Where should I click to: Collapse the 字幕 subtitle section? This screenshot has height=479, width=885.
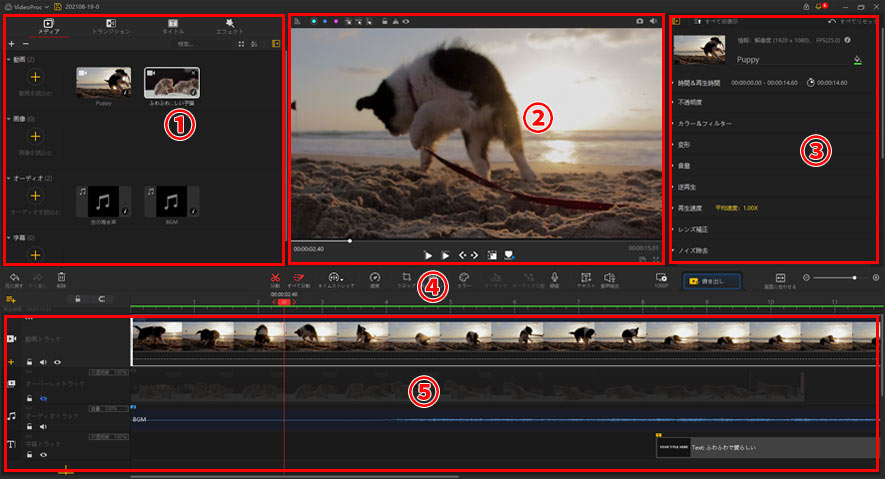(9, 238)
